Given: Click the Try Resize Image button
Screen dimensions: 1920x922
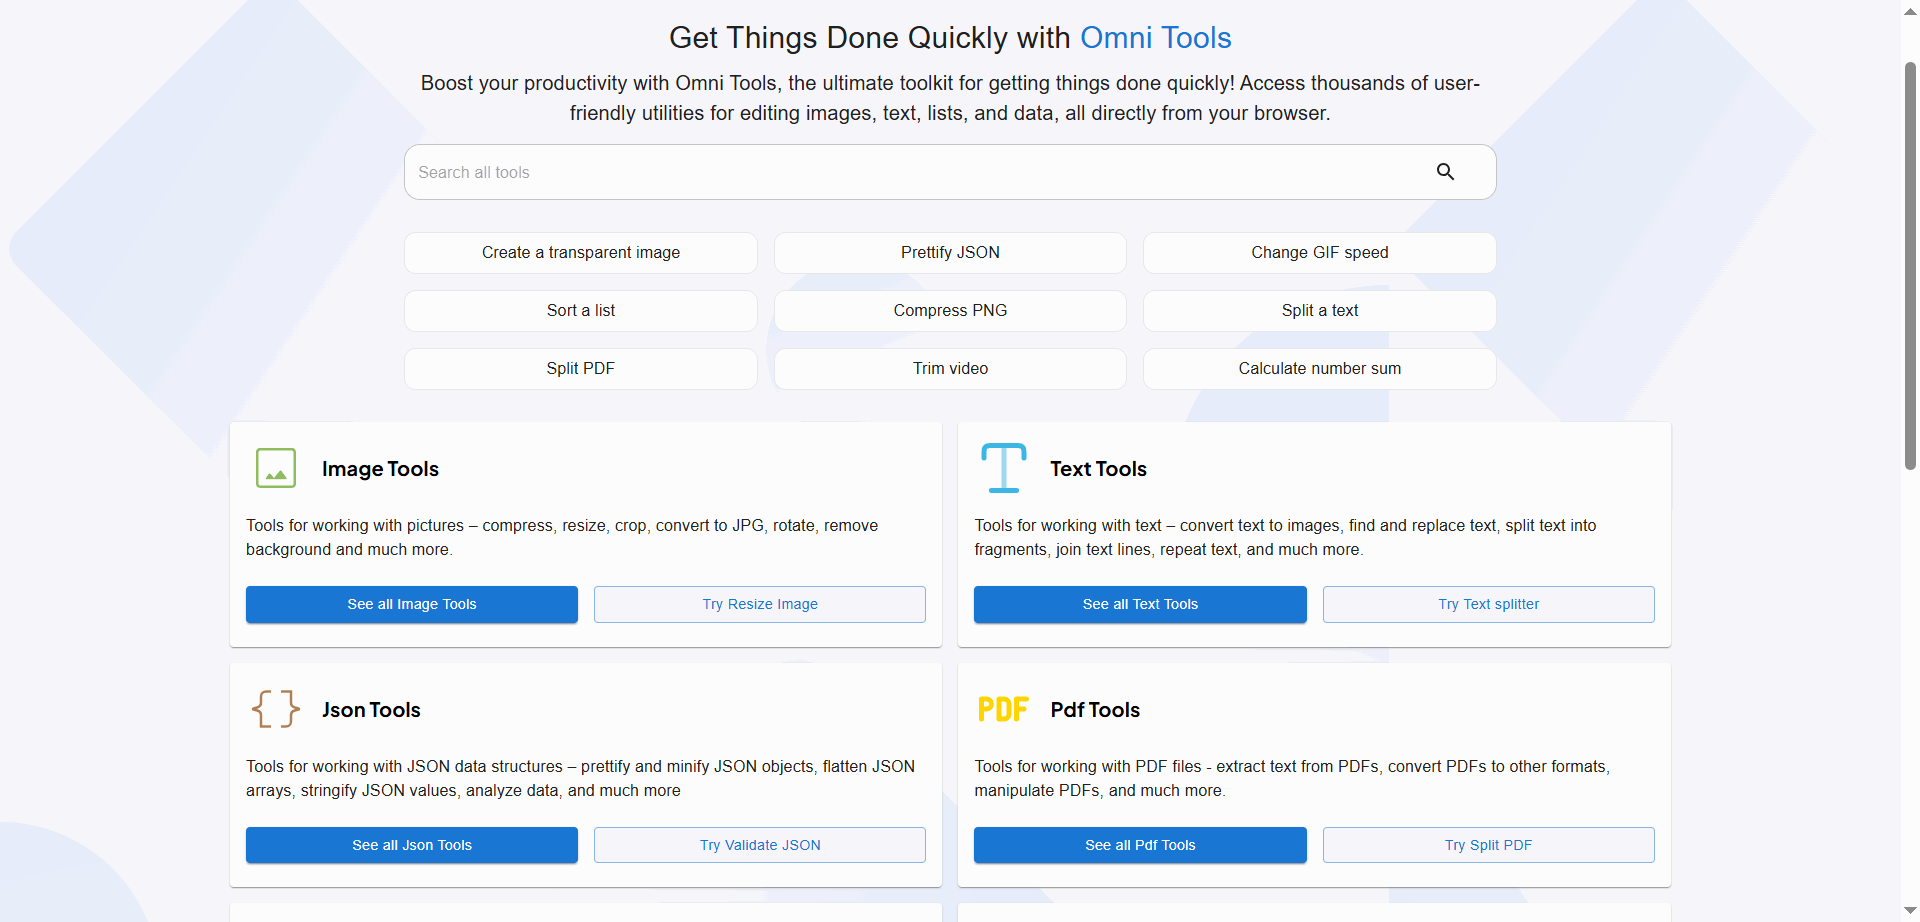Looking at the screenshot, I should pos(759,604).
